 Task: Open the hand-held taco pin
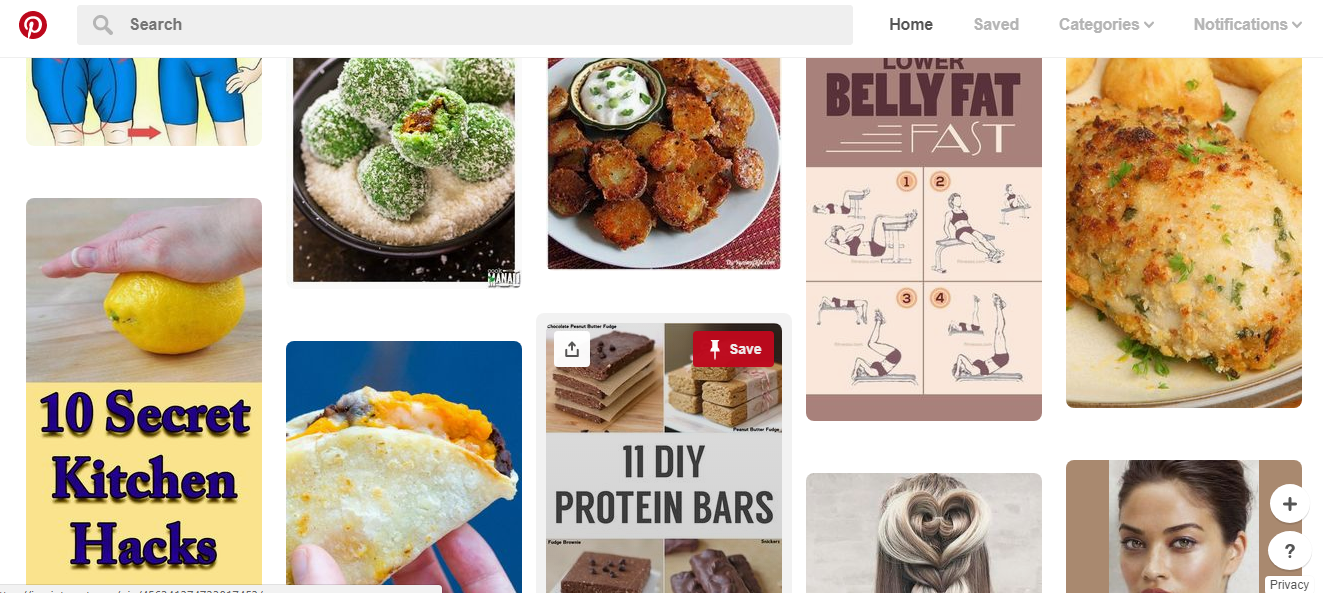click(404, 467)
